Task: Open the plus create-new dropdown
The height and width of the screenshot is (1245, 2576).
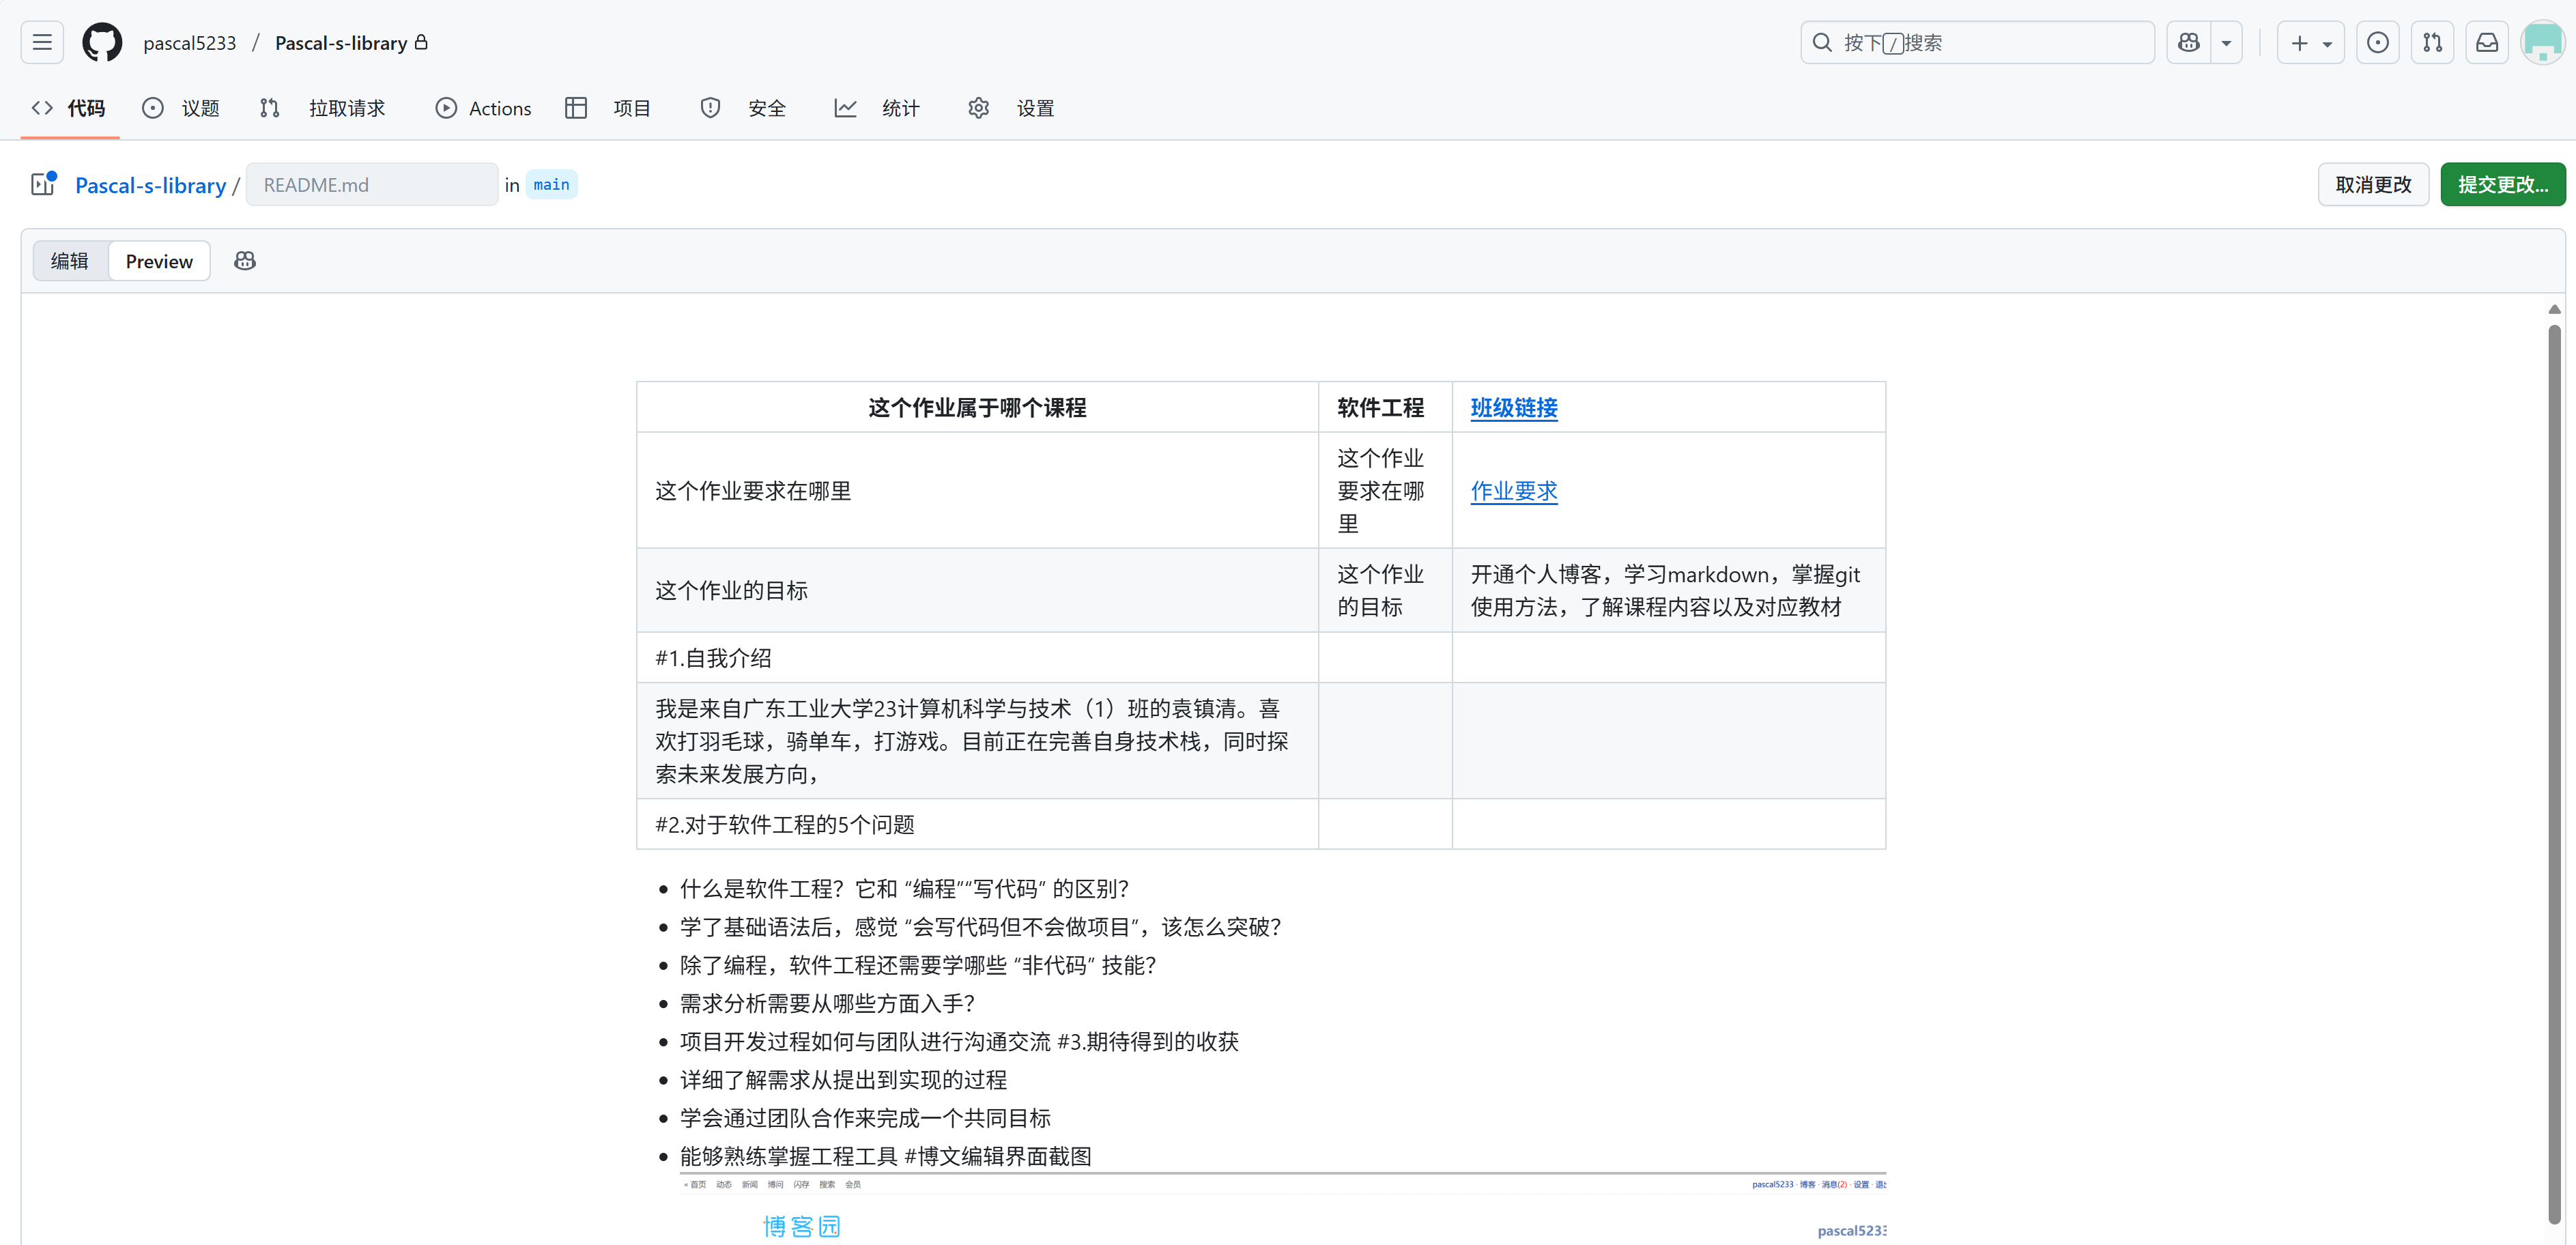Action: [2310, 42]
